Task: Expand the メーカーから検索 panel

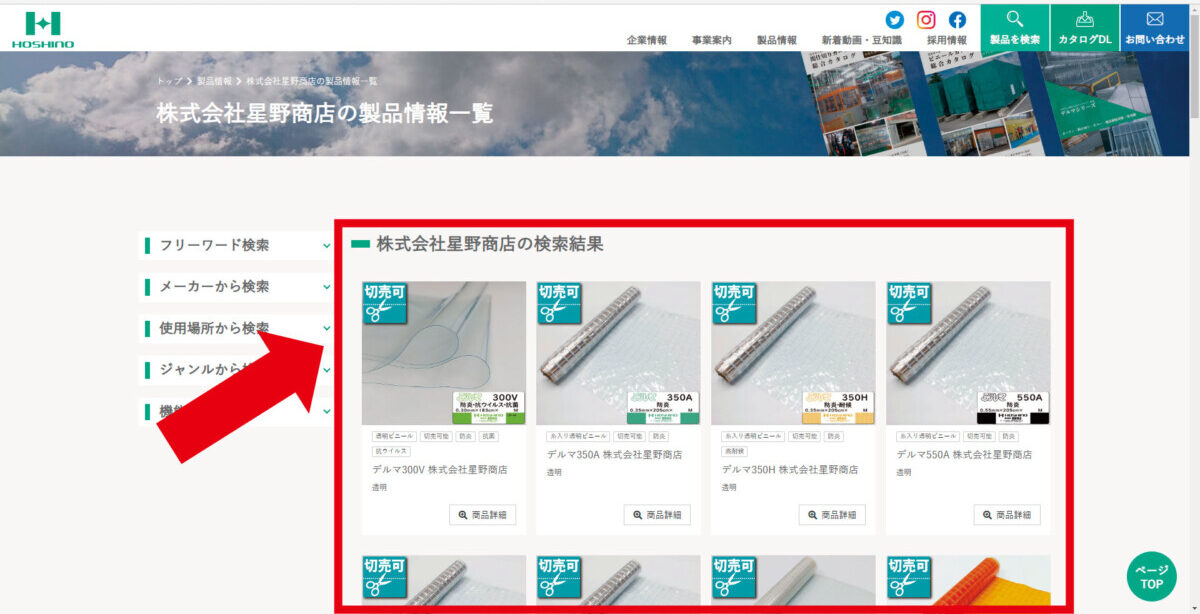Action: 236,287
